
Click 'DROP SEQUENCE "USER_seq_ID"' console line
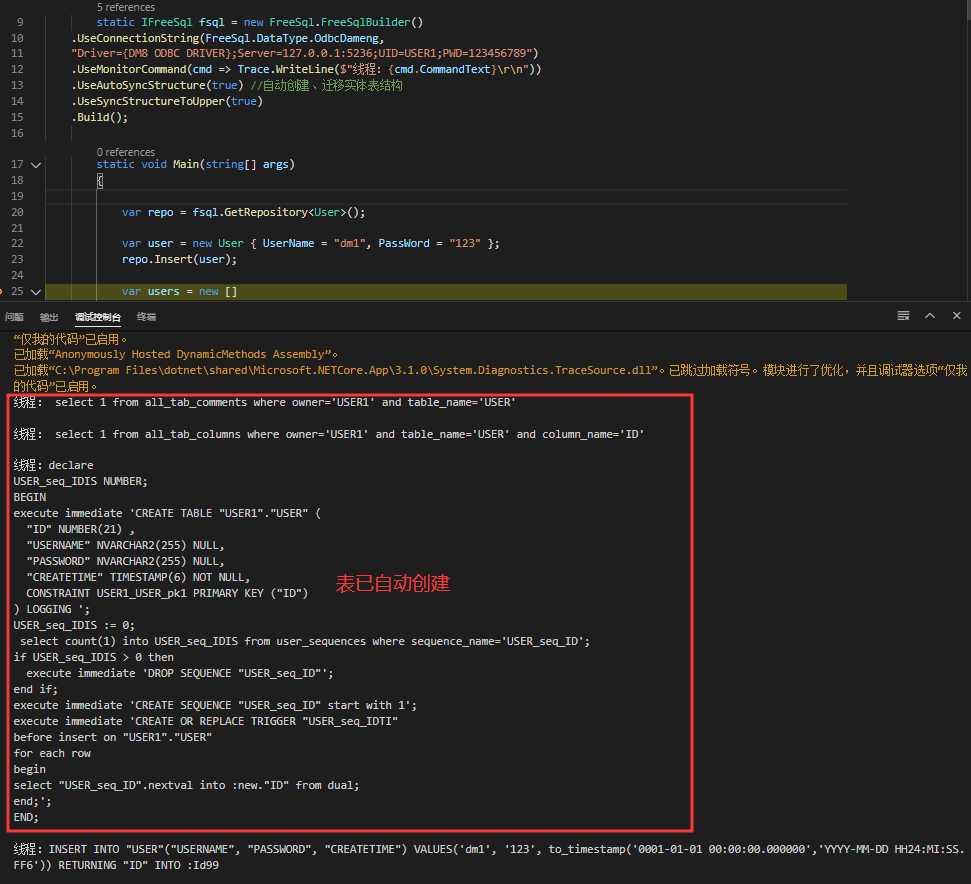[180, 674]
